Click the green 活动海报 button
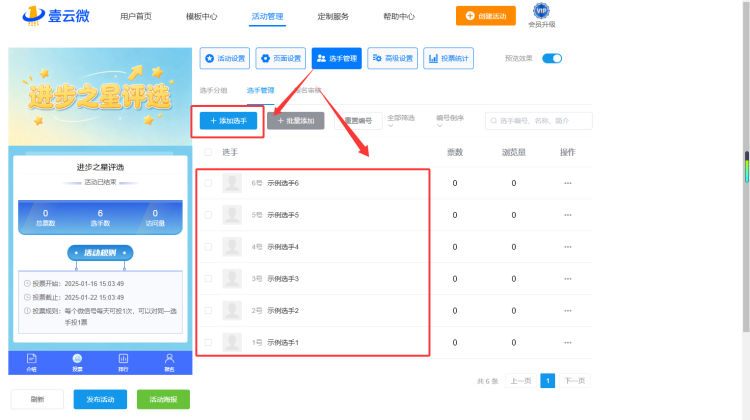This screenshot has width=750, height=420. pos(163,399)
